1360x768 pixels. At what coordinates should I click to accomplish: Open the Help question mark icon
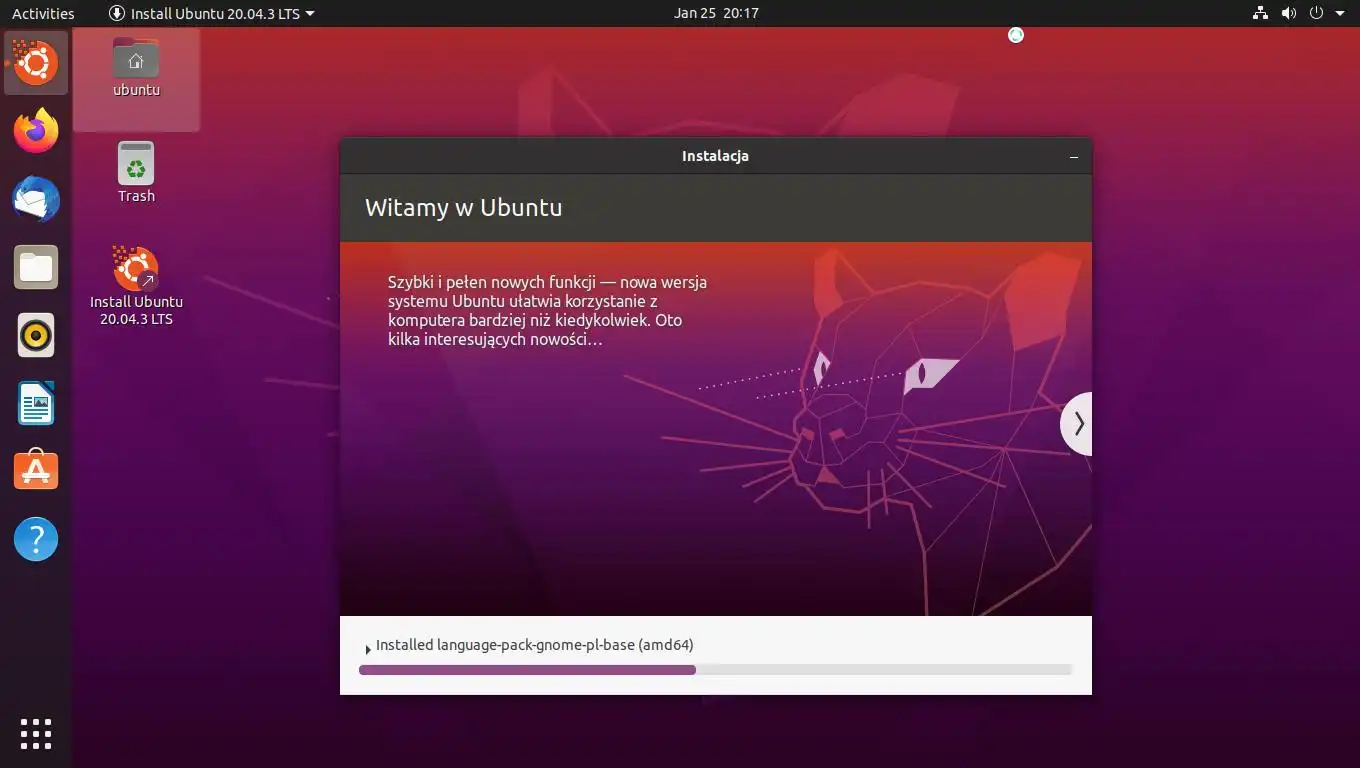click(x=36, y=539)
